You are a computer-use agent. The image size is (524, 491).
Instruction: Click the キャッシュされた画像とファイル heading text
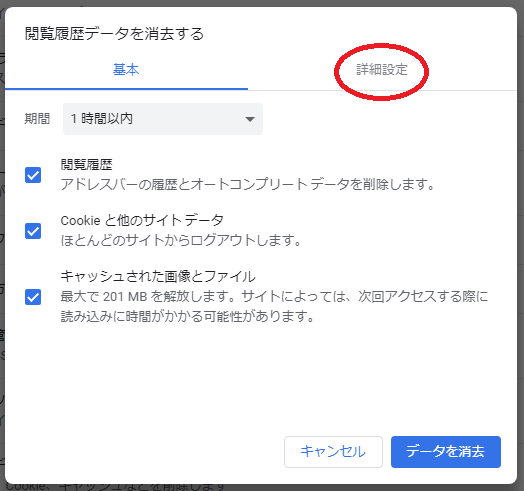[x=158, y=276]
